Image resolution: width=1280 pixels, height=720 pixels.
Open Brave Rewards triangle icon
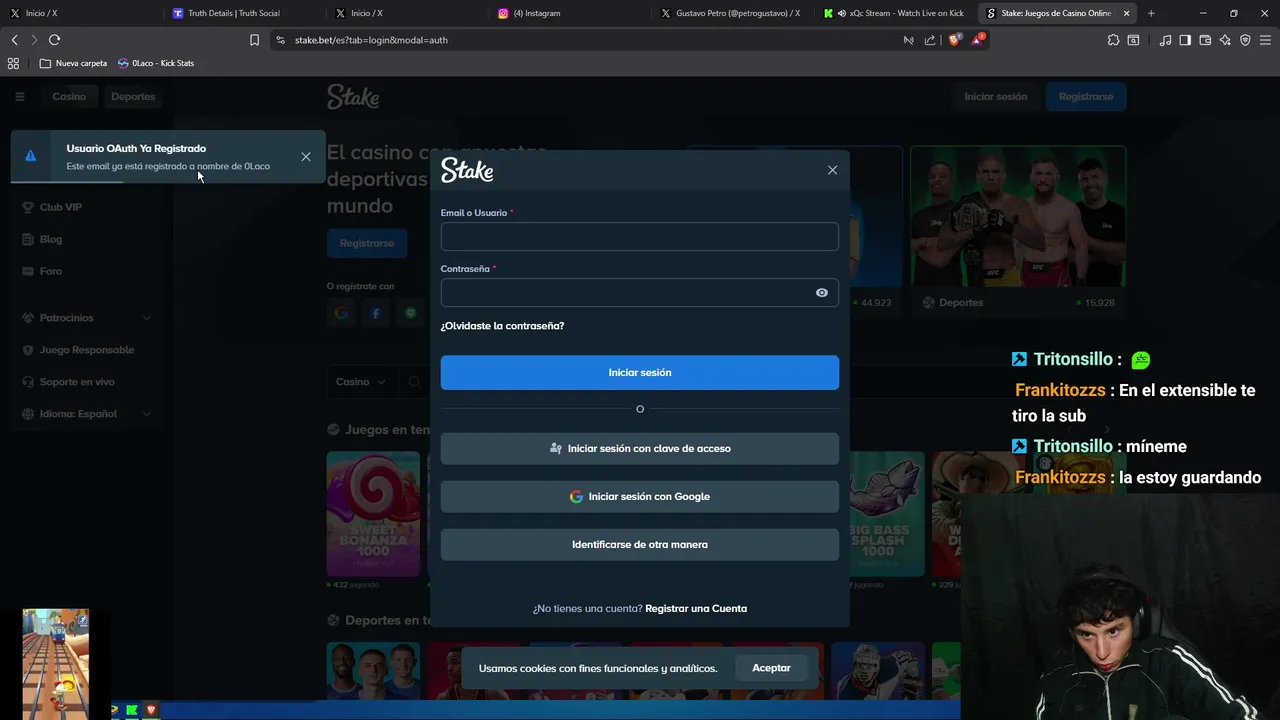pos(979,40)
